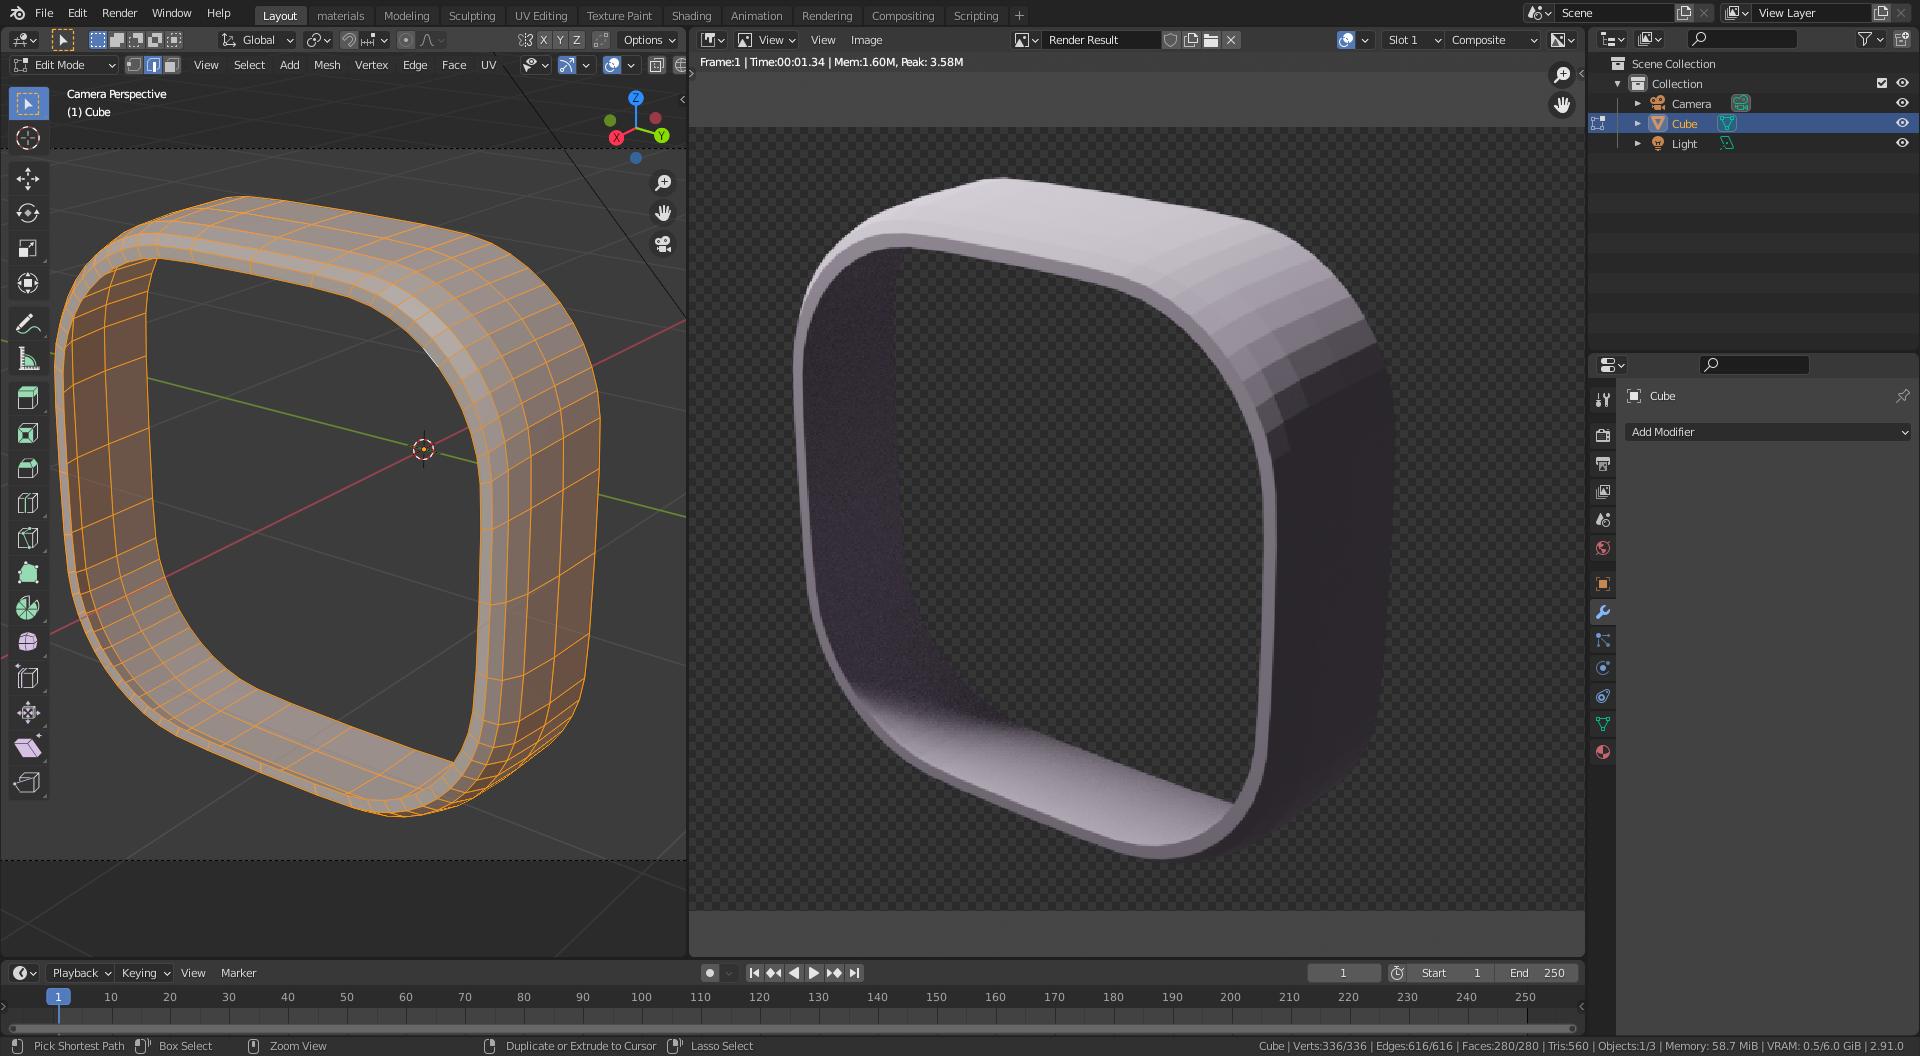The width and height of the screenshot is (1920, 1056).
Task: Select the Rip Region tool
Action: [28, 783]
